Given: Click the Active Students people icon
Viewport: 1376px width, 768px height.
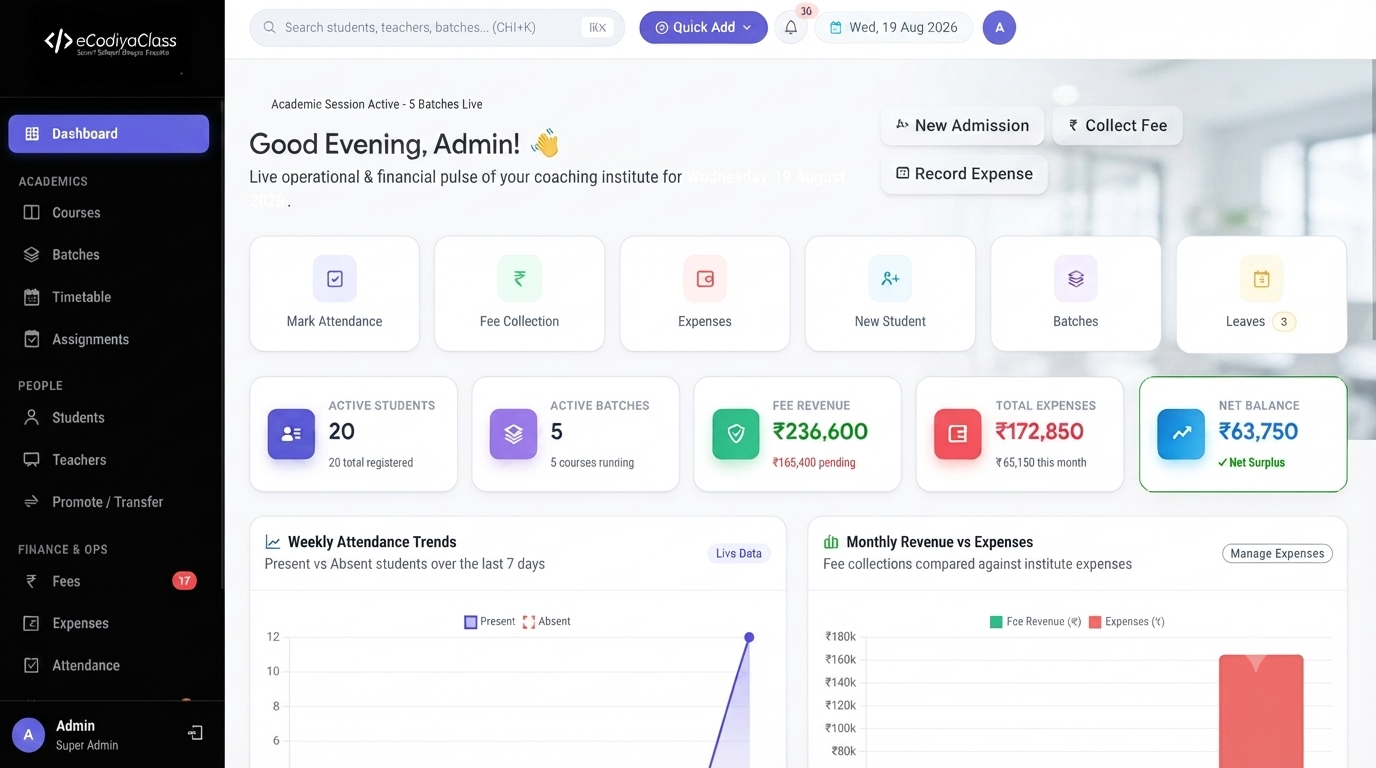Looking at the screenshot, I should pyautogui.click(x=291, y=434).
